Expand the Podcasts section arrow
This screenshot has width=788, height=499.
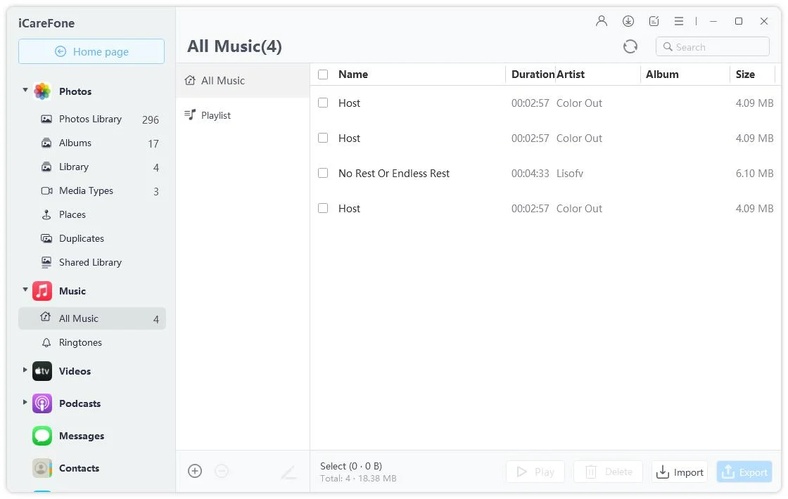[25, 403]
